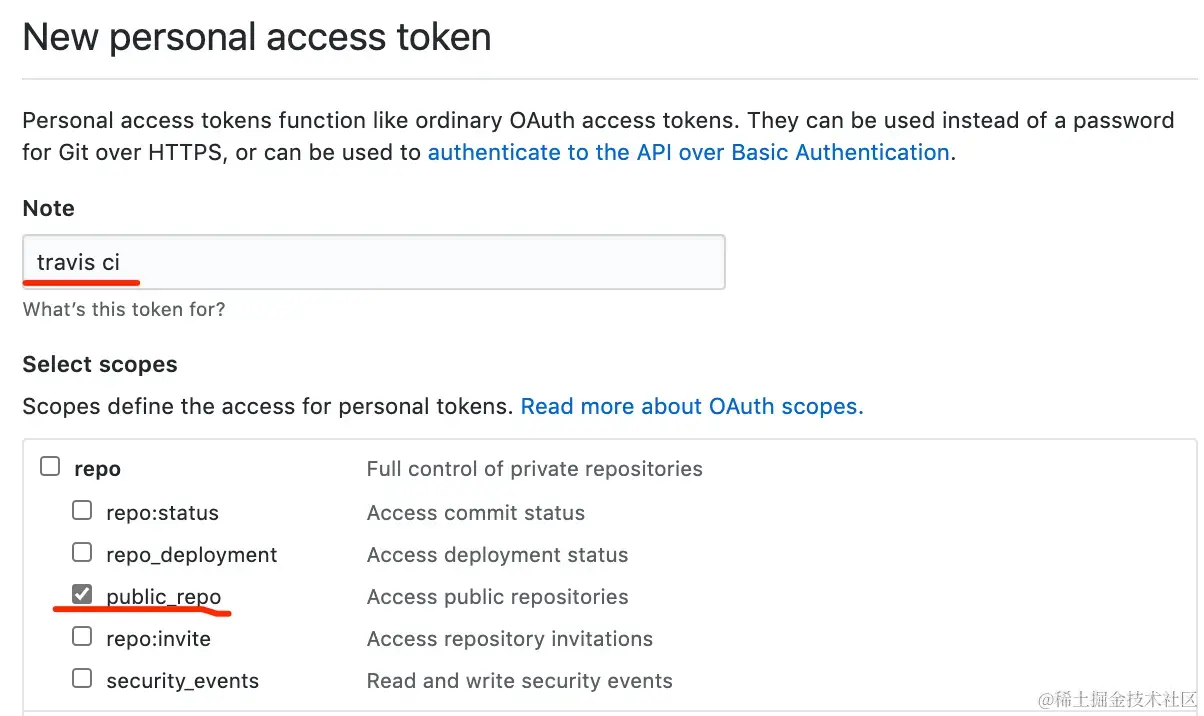Click inside the Note text field

click(373, 262)
